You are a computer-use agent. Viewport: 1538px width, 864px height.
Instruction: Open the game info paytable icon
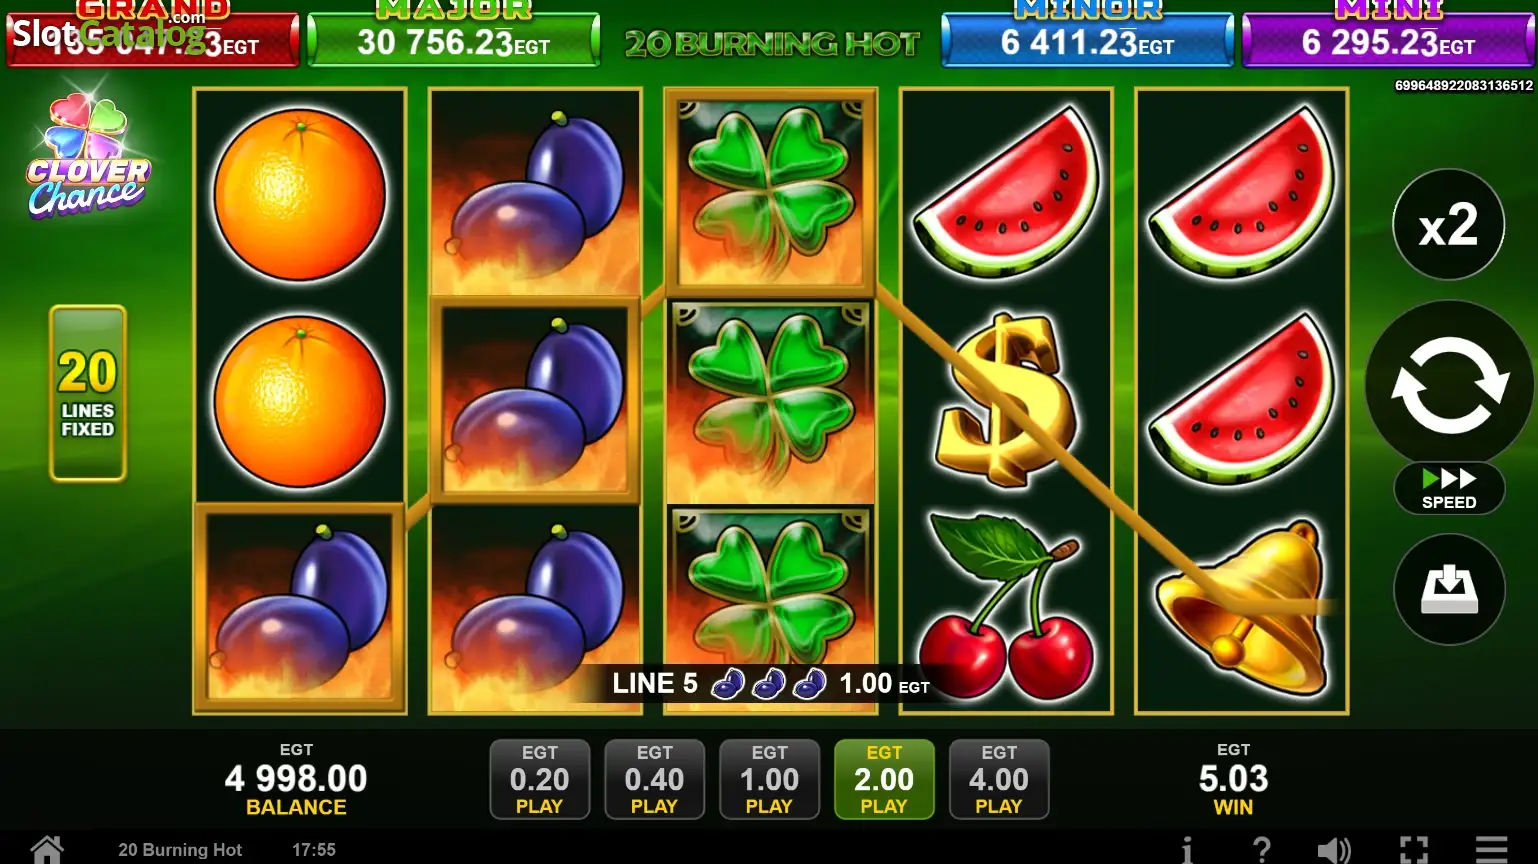1187,850
